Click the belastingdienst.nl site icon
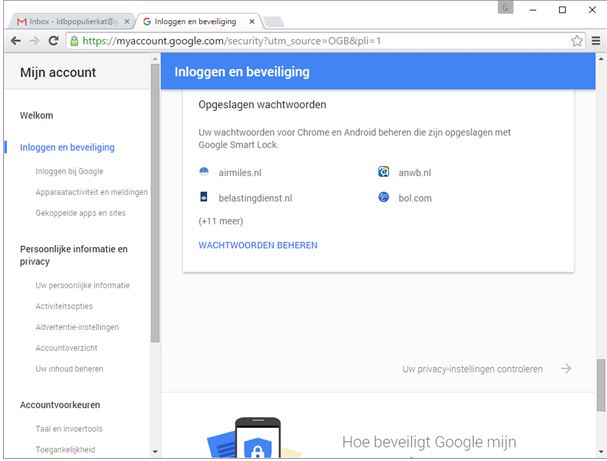The height and width of the screenshot is (461, 607). (204, 197)
